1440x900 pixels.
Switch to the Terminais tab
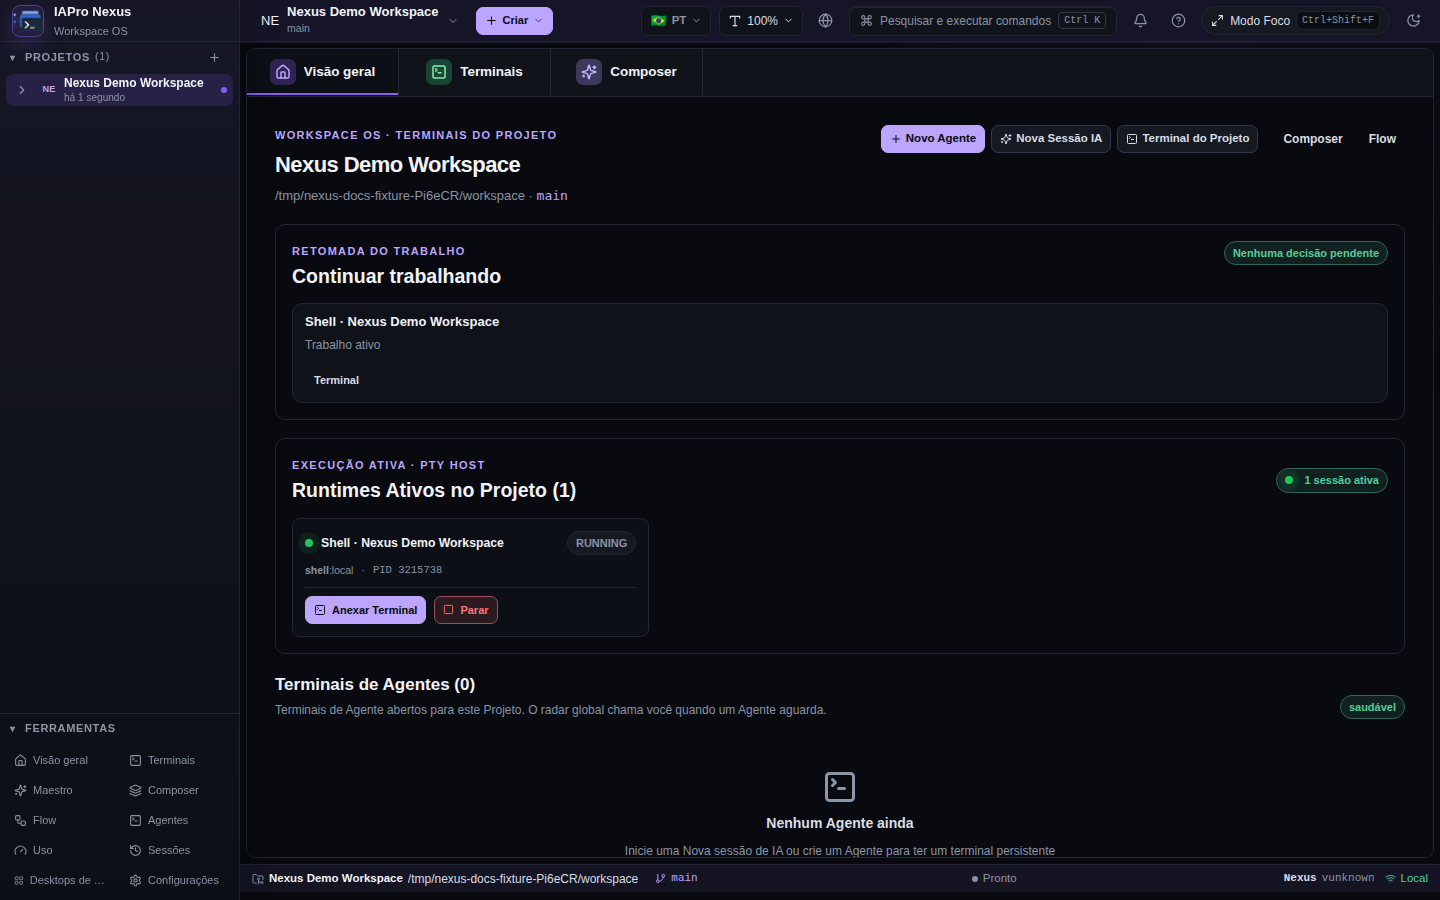(x=475, y=72)
